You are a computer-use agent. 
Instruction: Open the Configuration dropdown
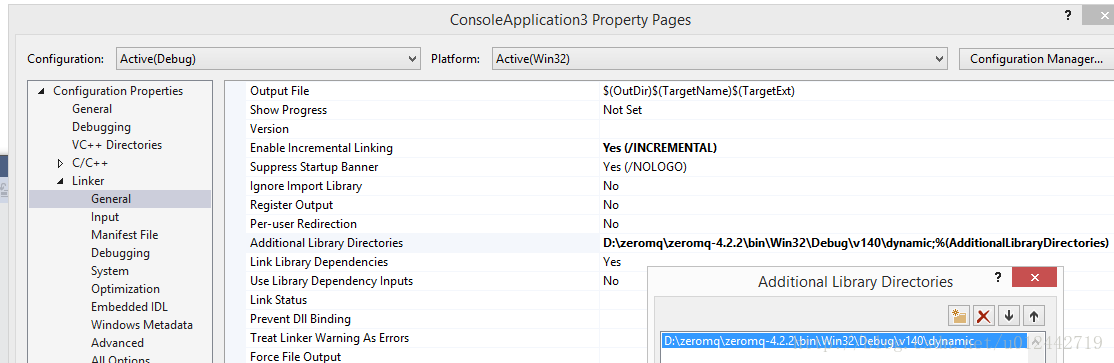(x=268, y=59)
